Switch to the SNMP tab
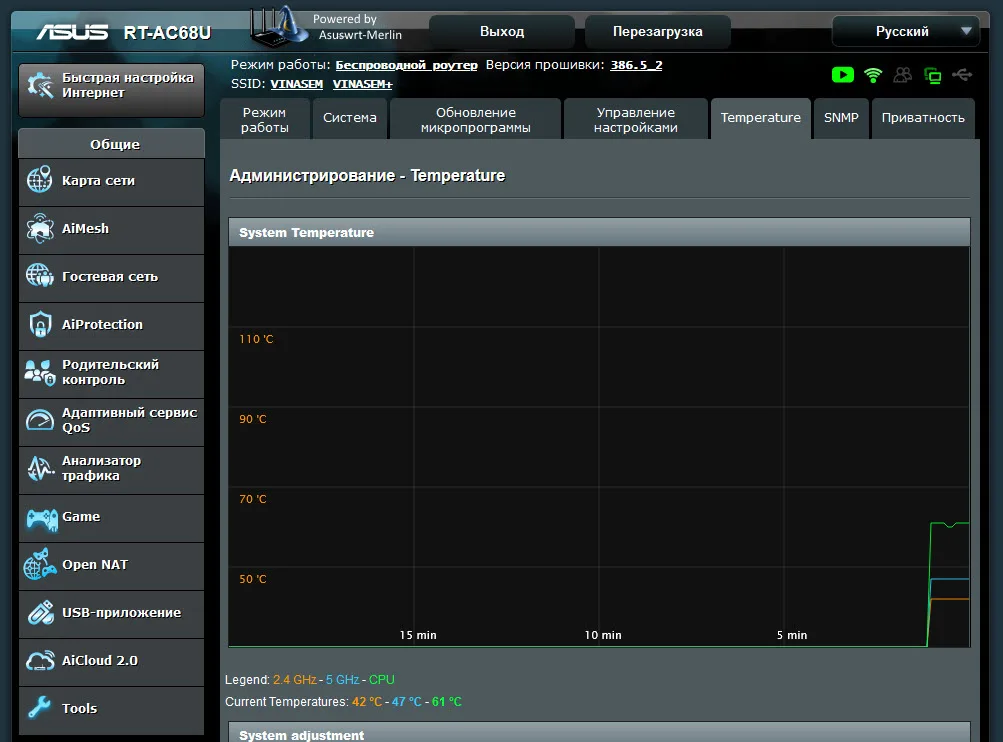Viewport: 1003px width, 742px height. (x=841, y=119)
